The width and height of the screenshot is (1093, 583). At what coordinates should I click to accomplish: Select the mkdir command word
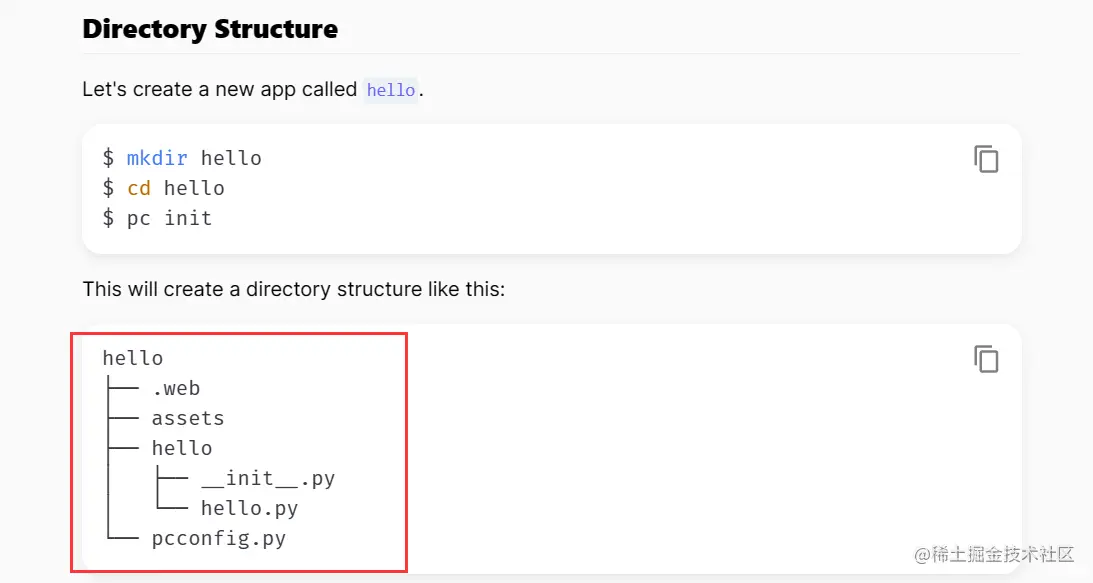point(157,158)
